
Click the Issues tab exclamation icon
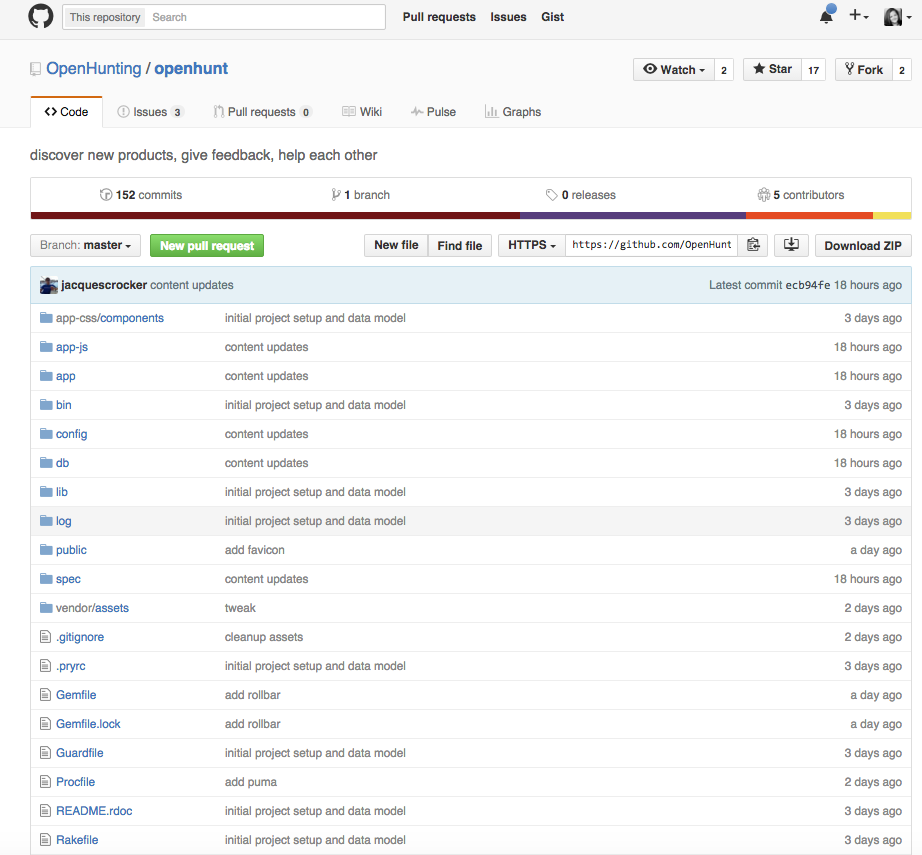point(123,112)
